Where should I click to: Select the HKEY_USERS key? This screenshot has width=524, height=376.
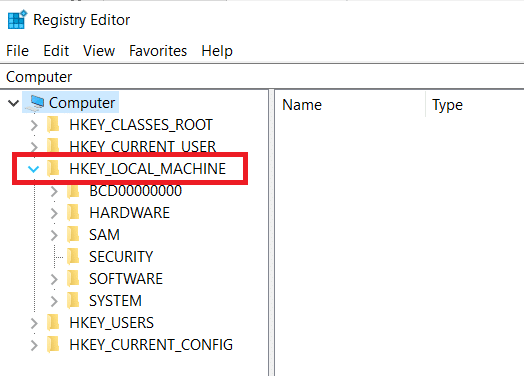[x=111, y=323]
